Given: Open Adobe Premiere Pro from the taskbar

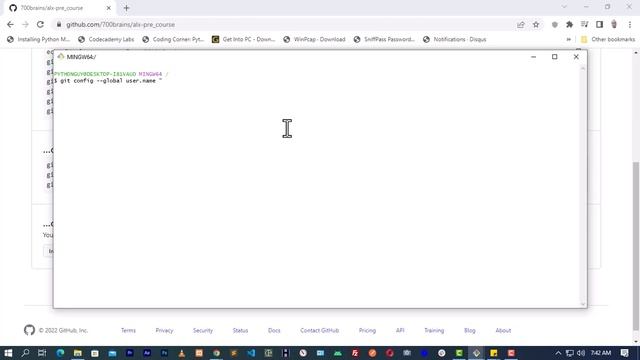Looking at the screenshot, I should 130,353.
